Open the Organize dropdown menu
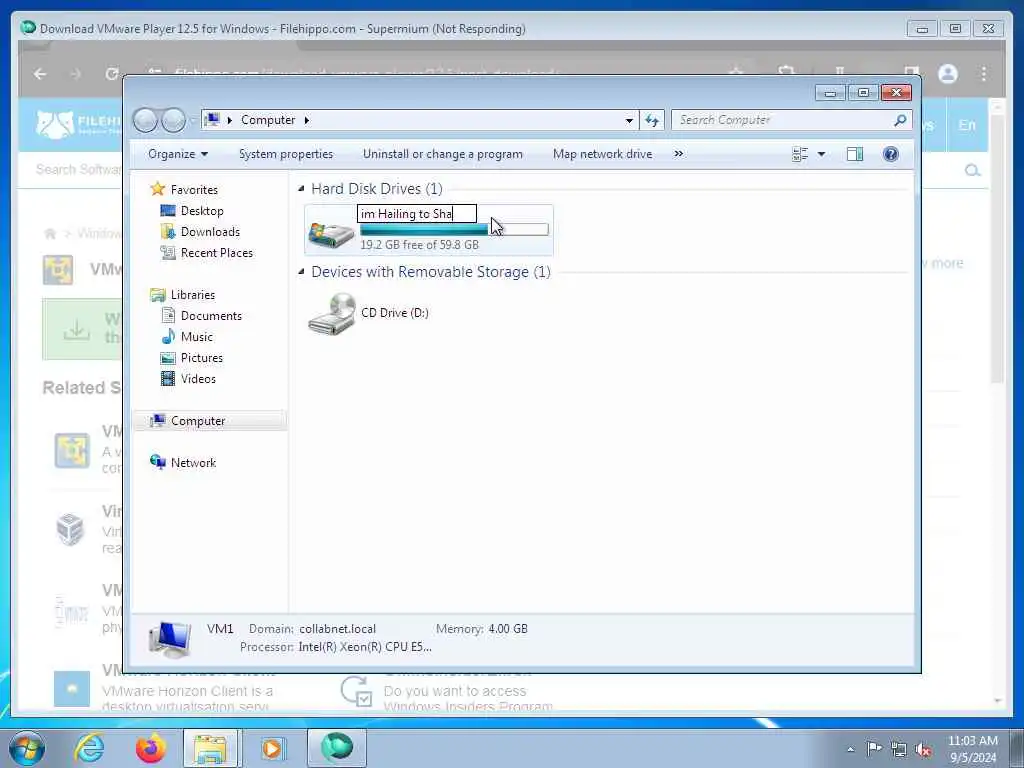The width and height of the screenshot is (1024, 768). click(178, 154)
